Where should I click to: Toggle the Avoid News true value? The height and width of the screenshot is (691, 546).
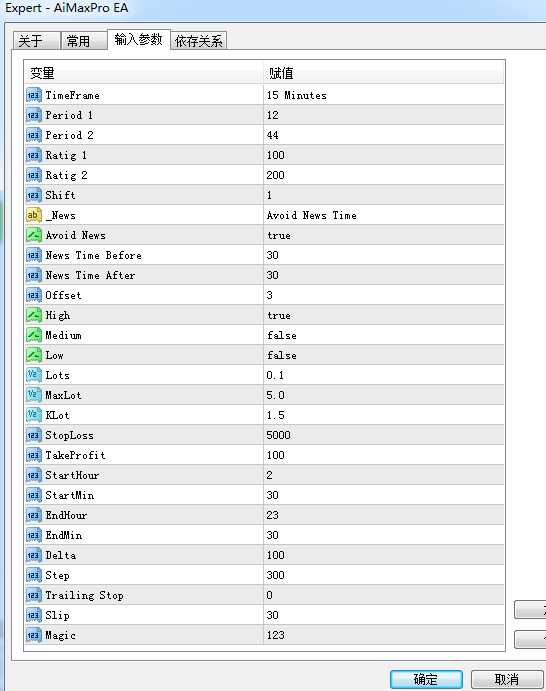tap(383, 235)
